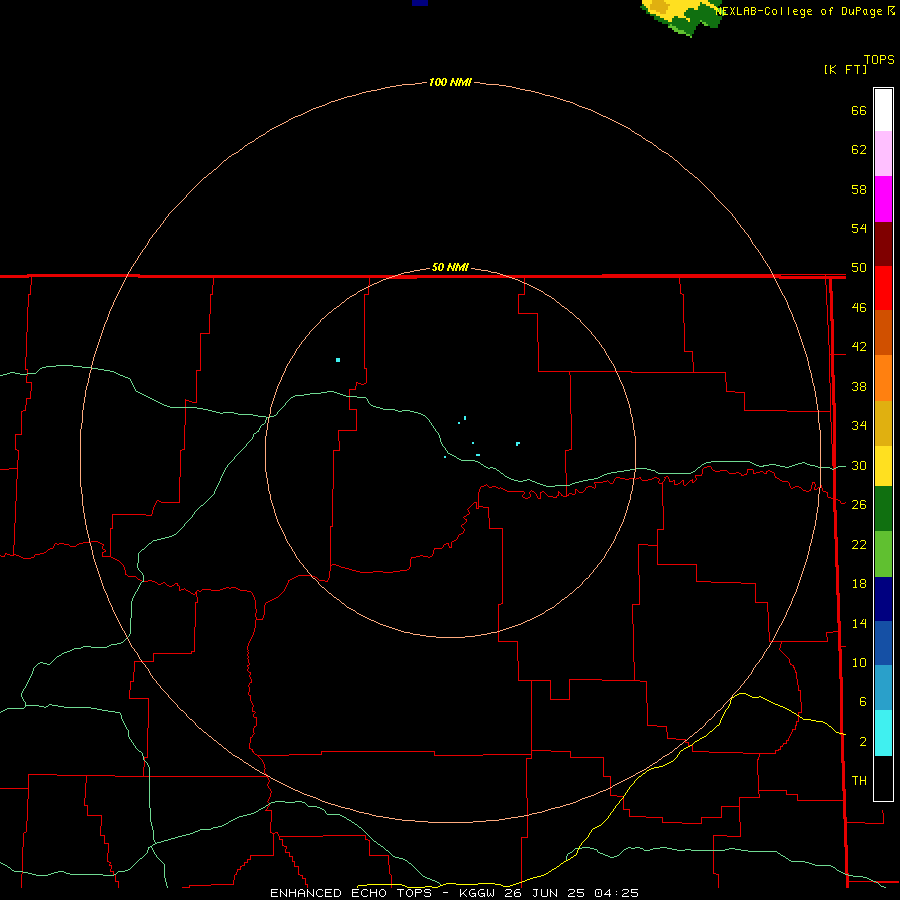The height and width of the screenshot is (900, 900).
Task: Click the navy blue legend swatch
Action: [x=883, y=599]
